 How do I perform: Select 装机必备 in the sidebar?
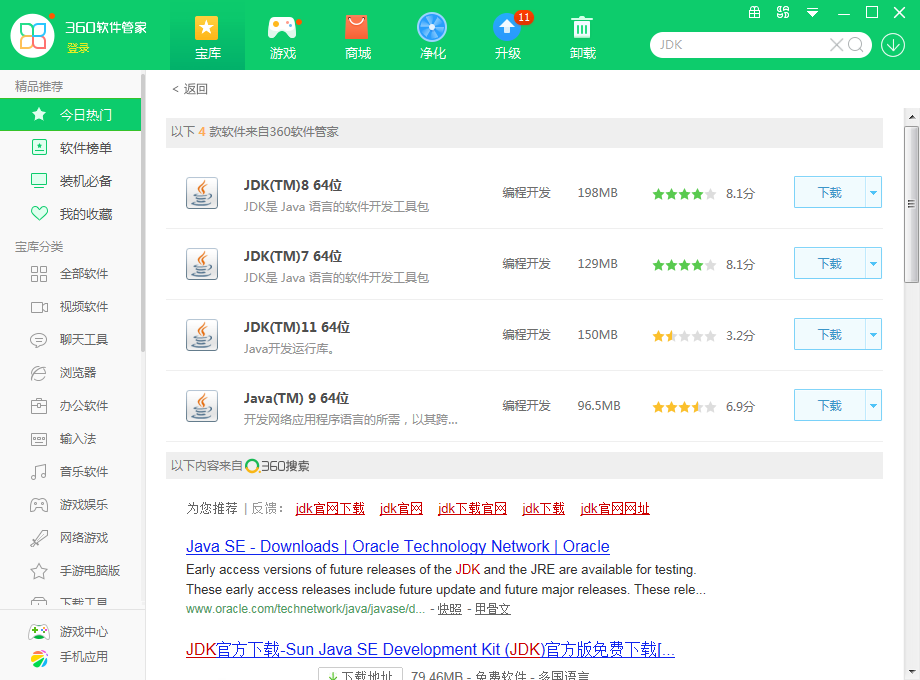85,181
